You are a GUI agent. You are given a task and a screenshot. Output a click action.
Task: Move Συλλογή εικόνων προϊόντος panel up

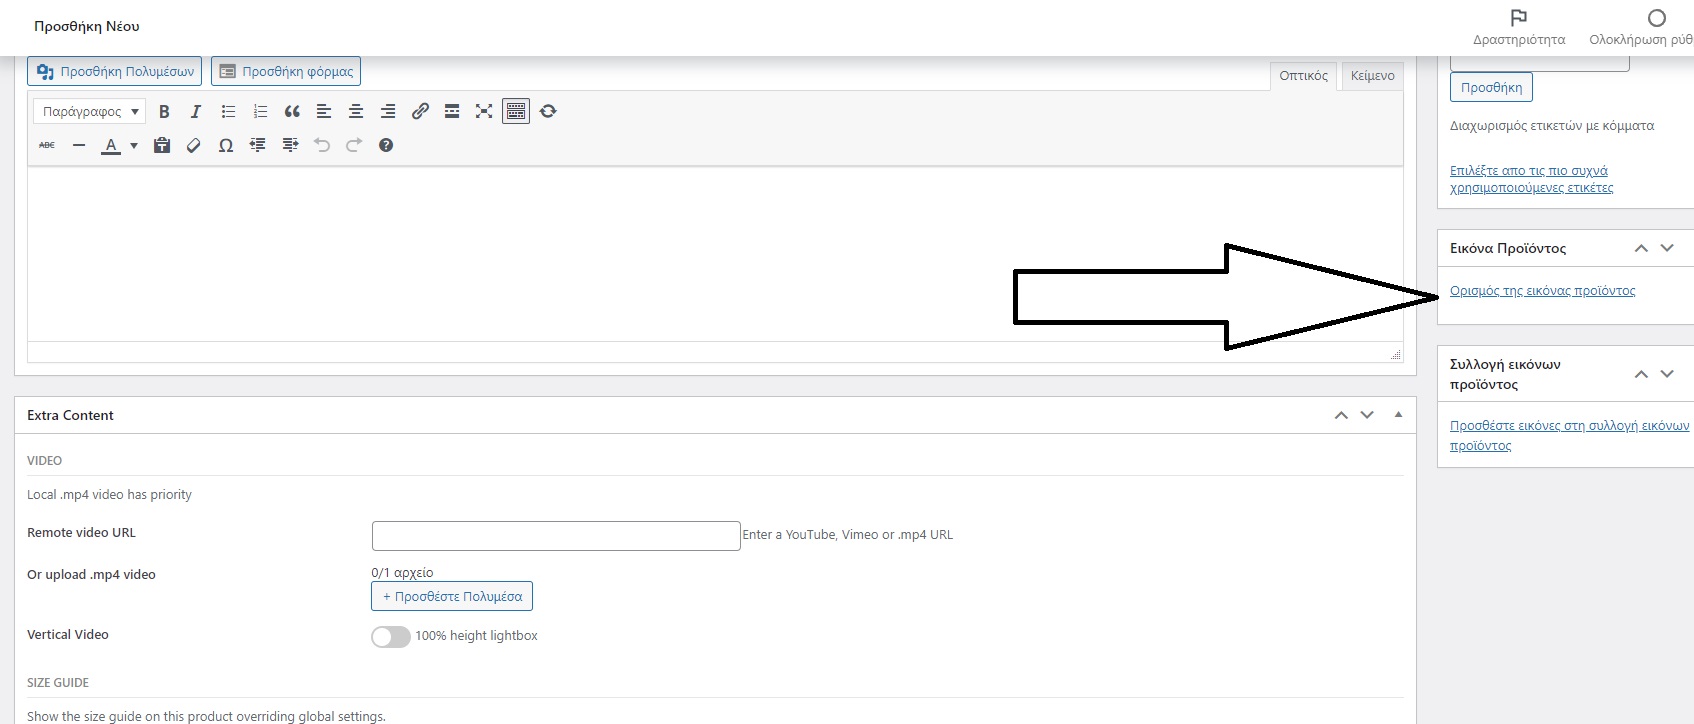tap(1641, 374)
